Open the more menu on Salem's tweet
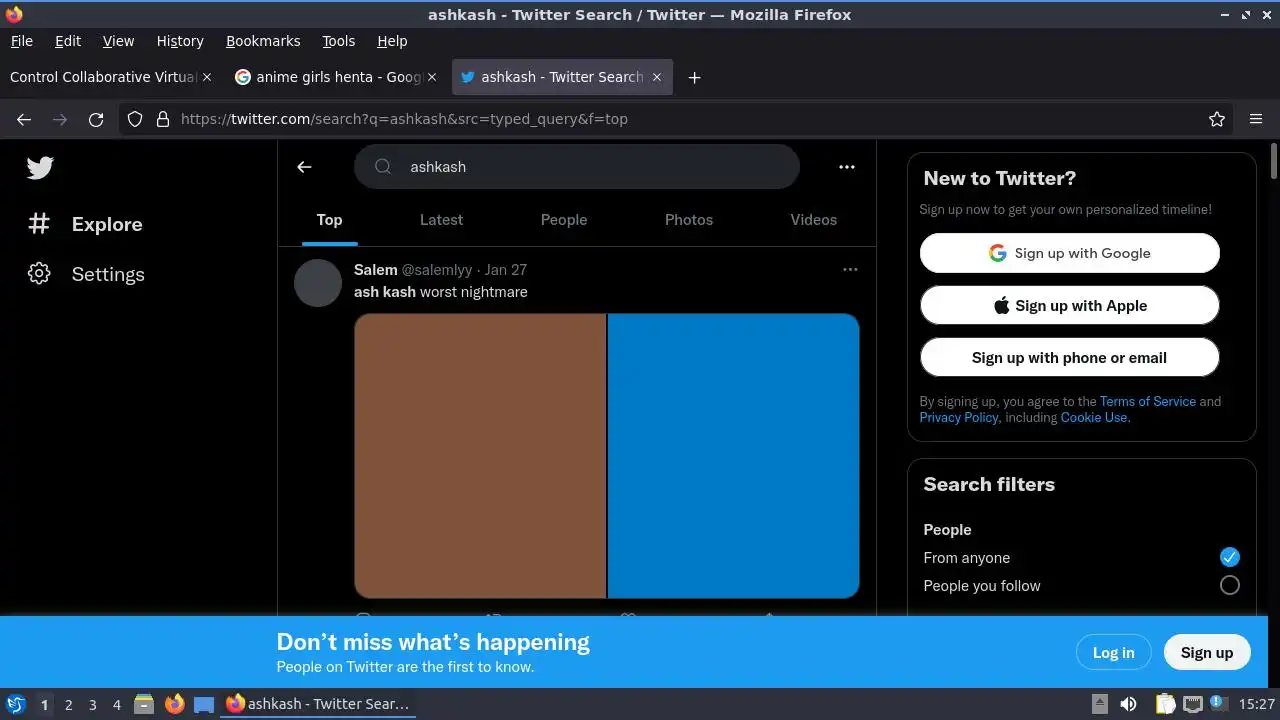Image resolution: width=1280 pixels, height=720 pixels. 850,269
